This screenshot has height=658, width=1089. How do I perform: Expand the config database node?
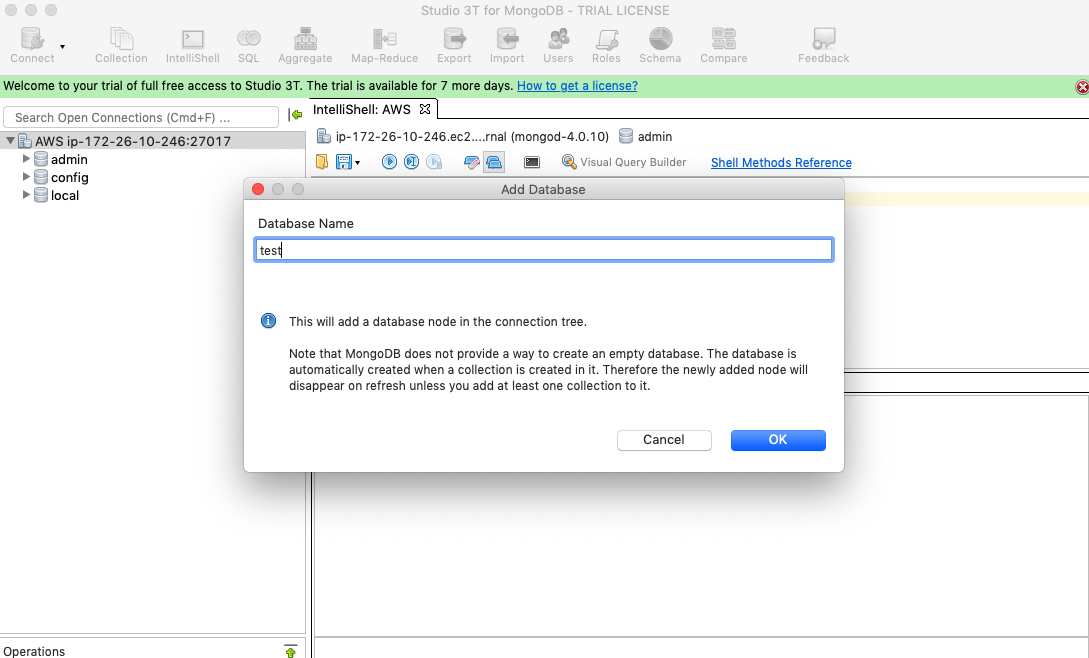pos(26,176)
